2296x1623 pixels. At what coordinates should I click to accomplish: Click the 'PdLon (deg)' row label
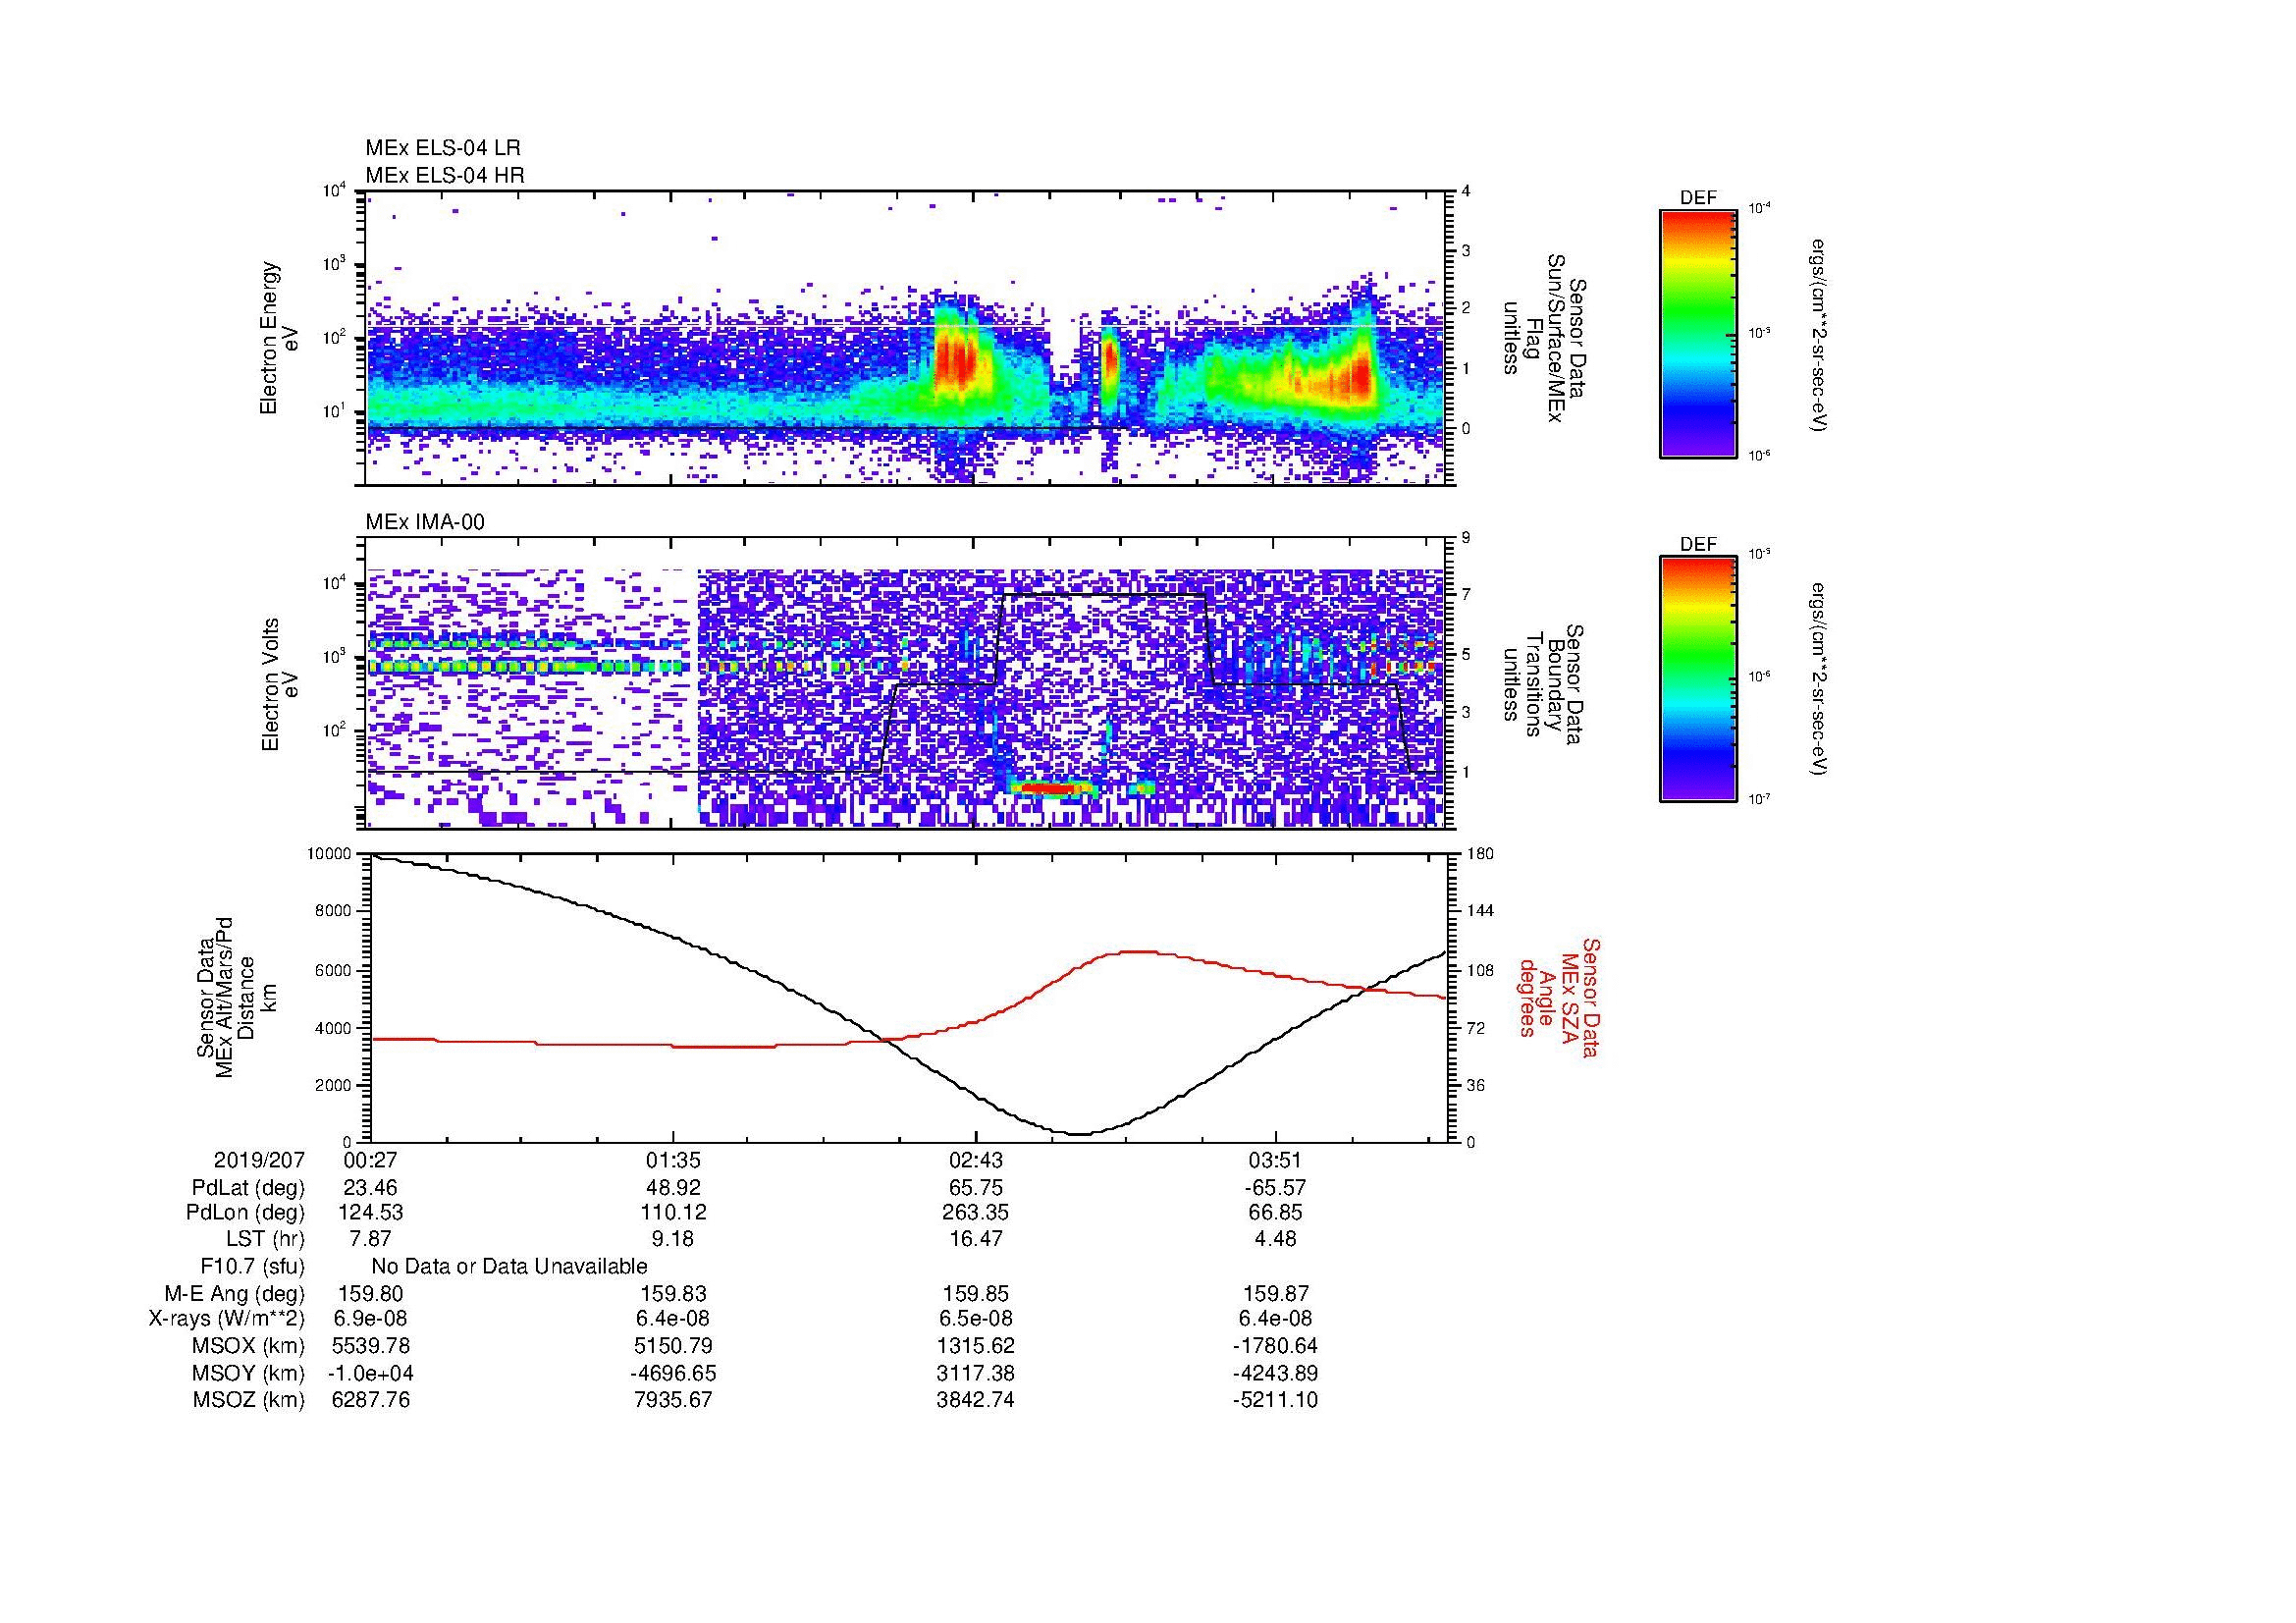click(245, 1213)
